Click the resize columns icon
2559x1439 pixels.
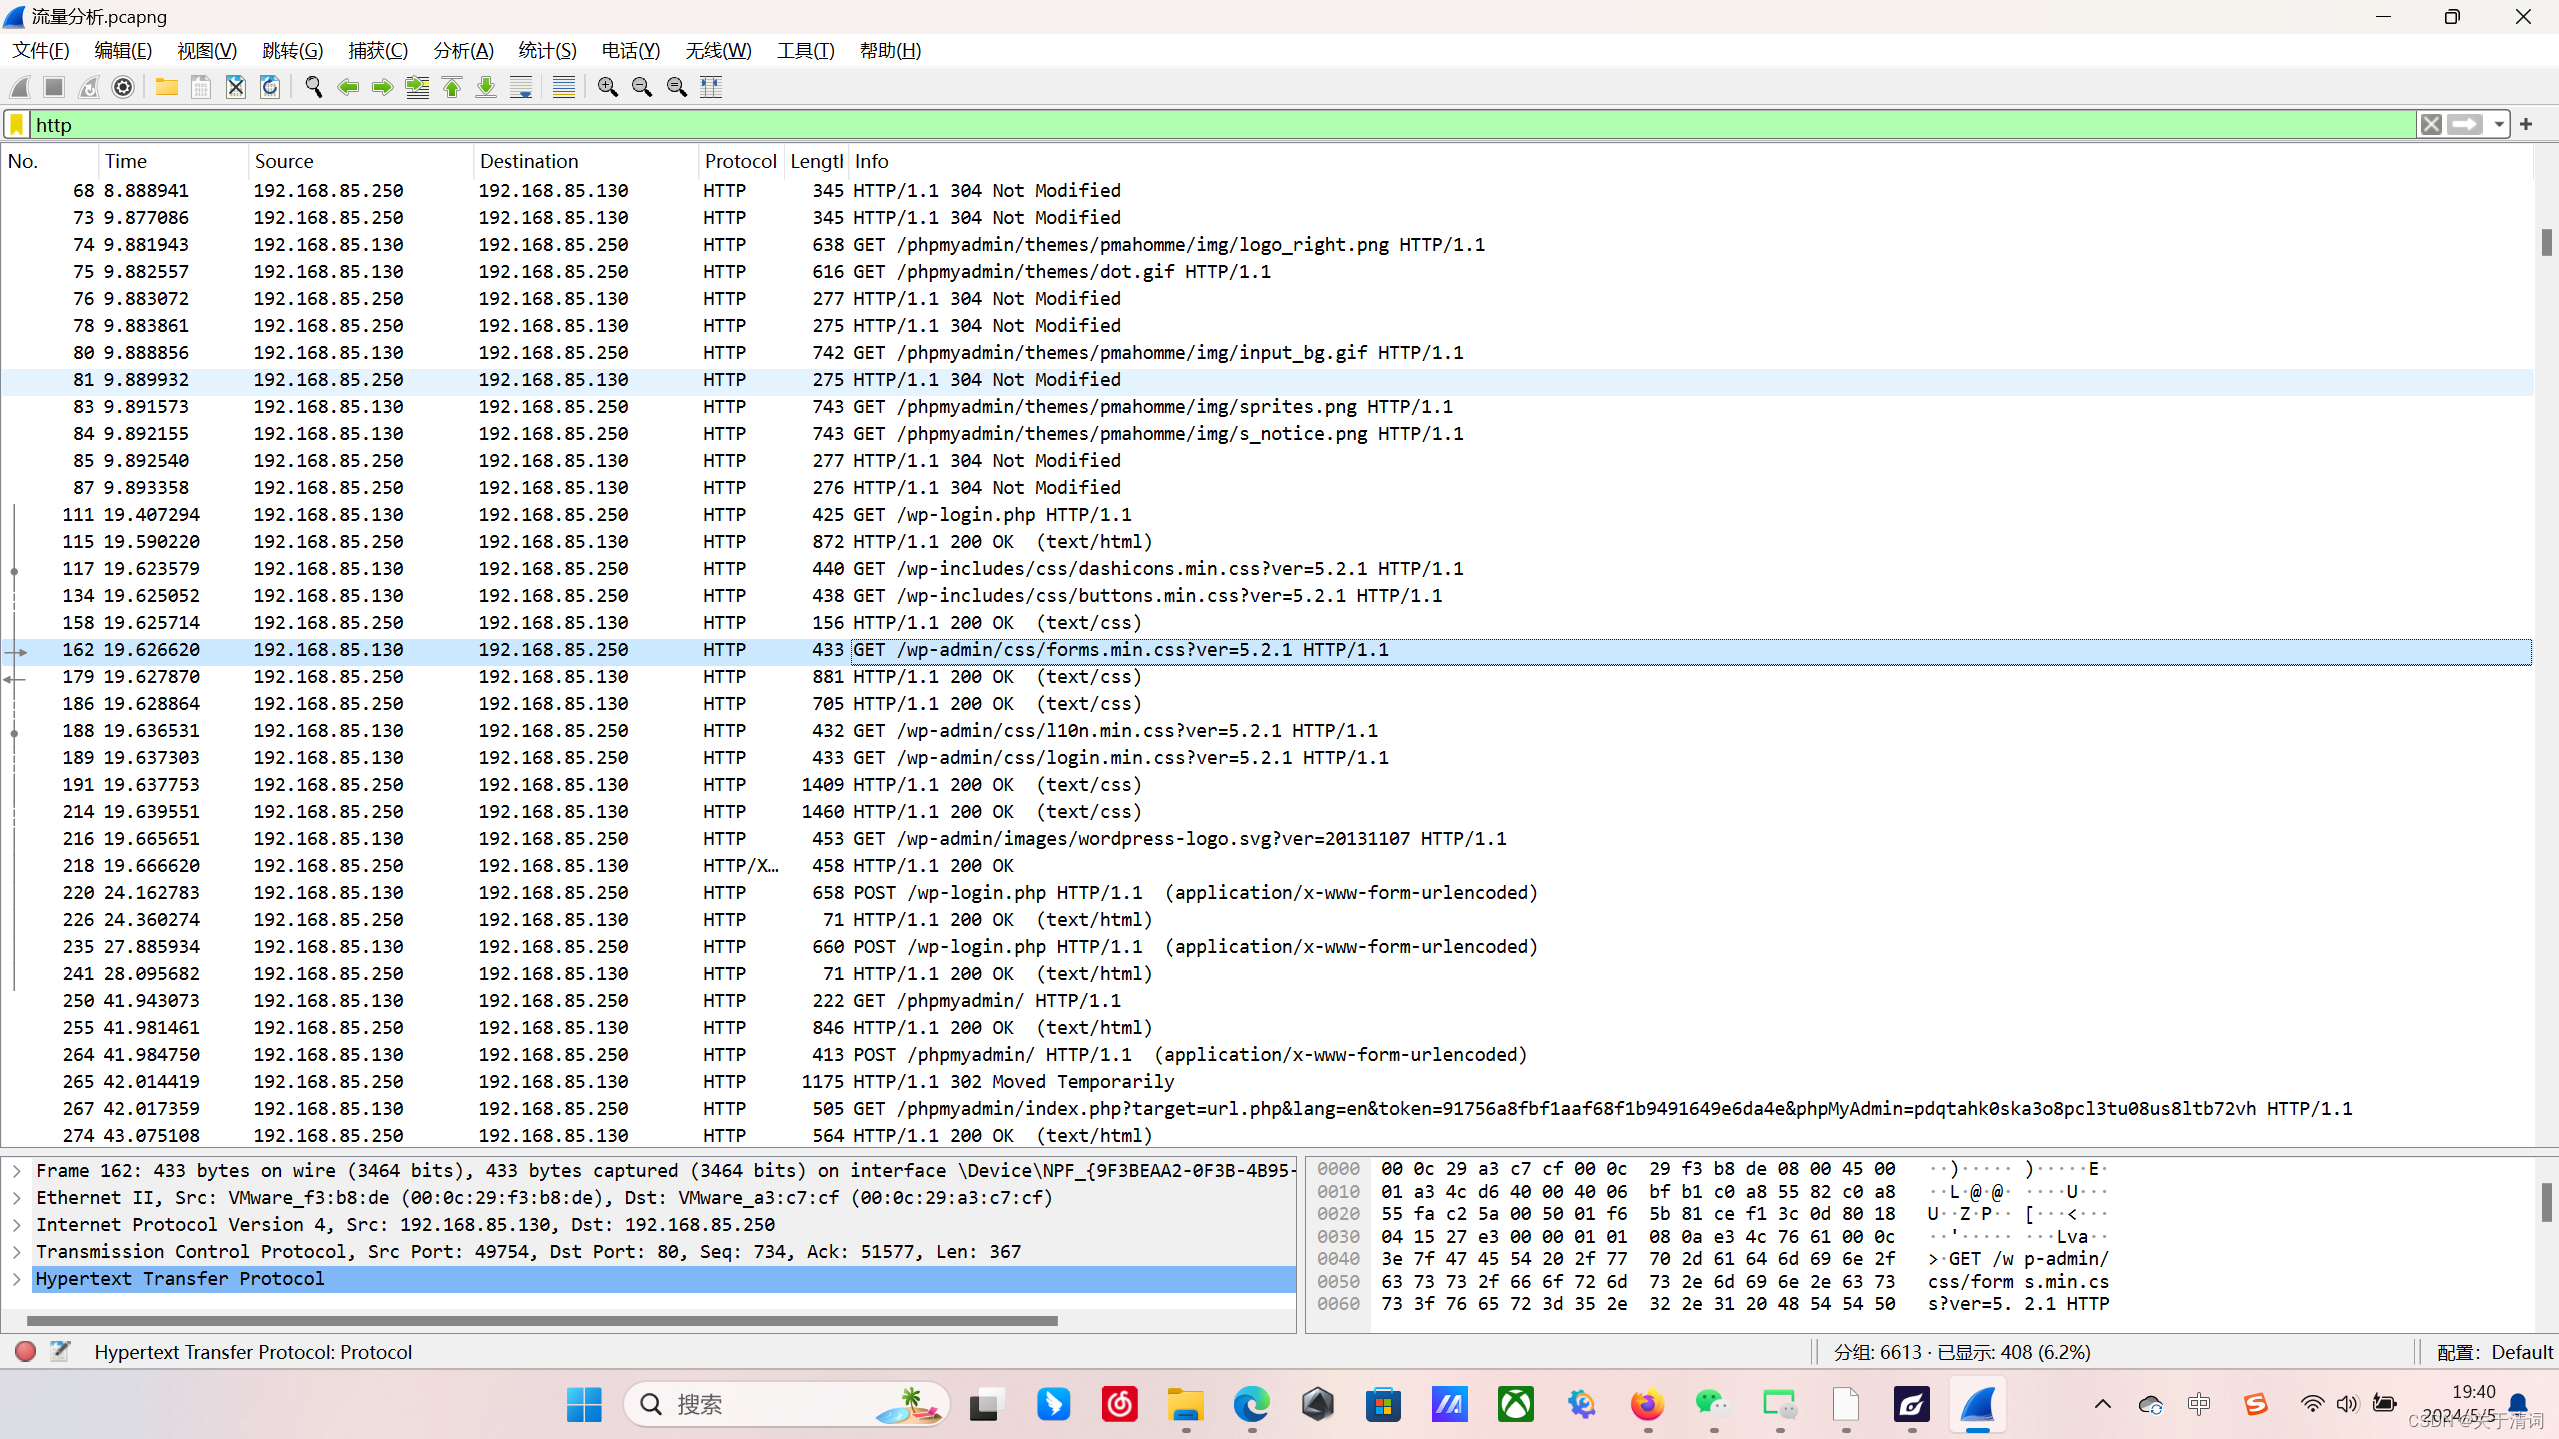coord(711,87)
